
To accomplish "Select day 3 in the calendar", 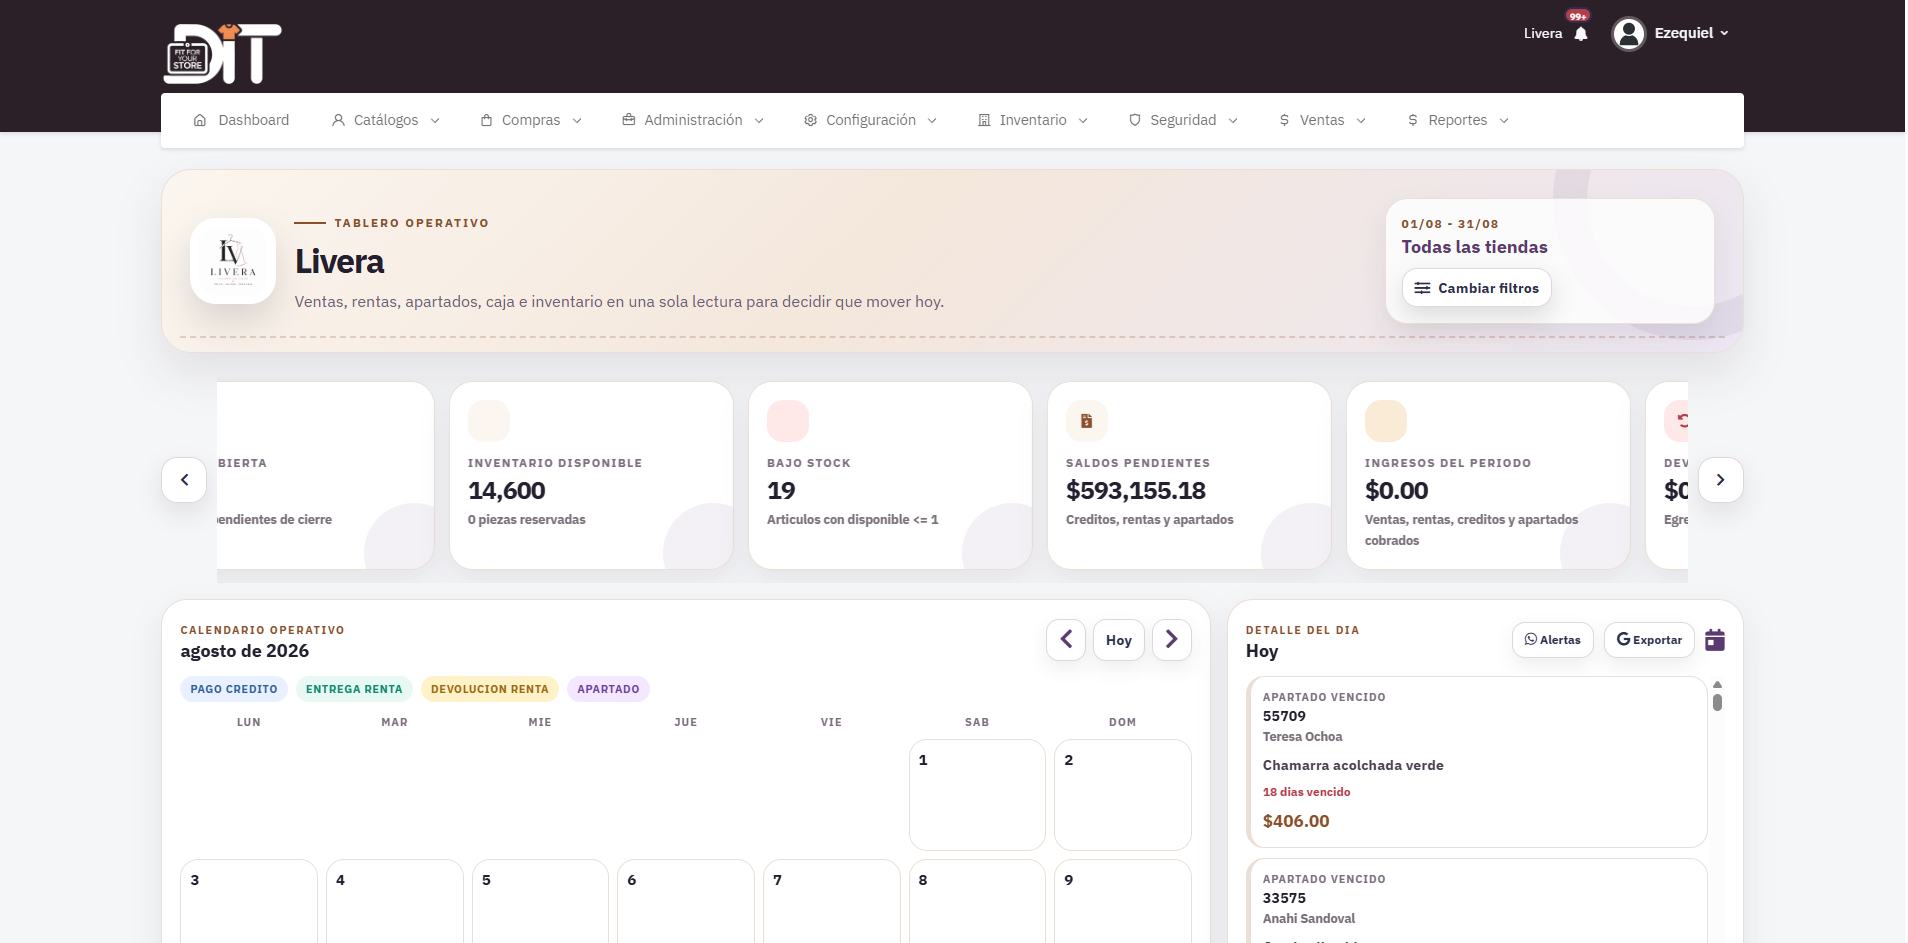I will (249, 902).
